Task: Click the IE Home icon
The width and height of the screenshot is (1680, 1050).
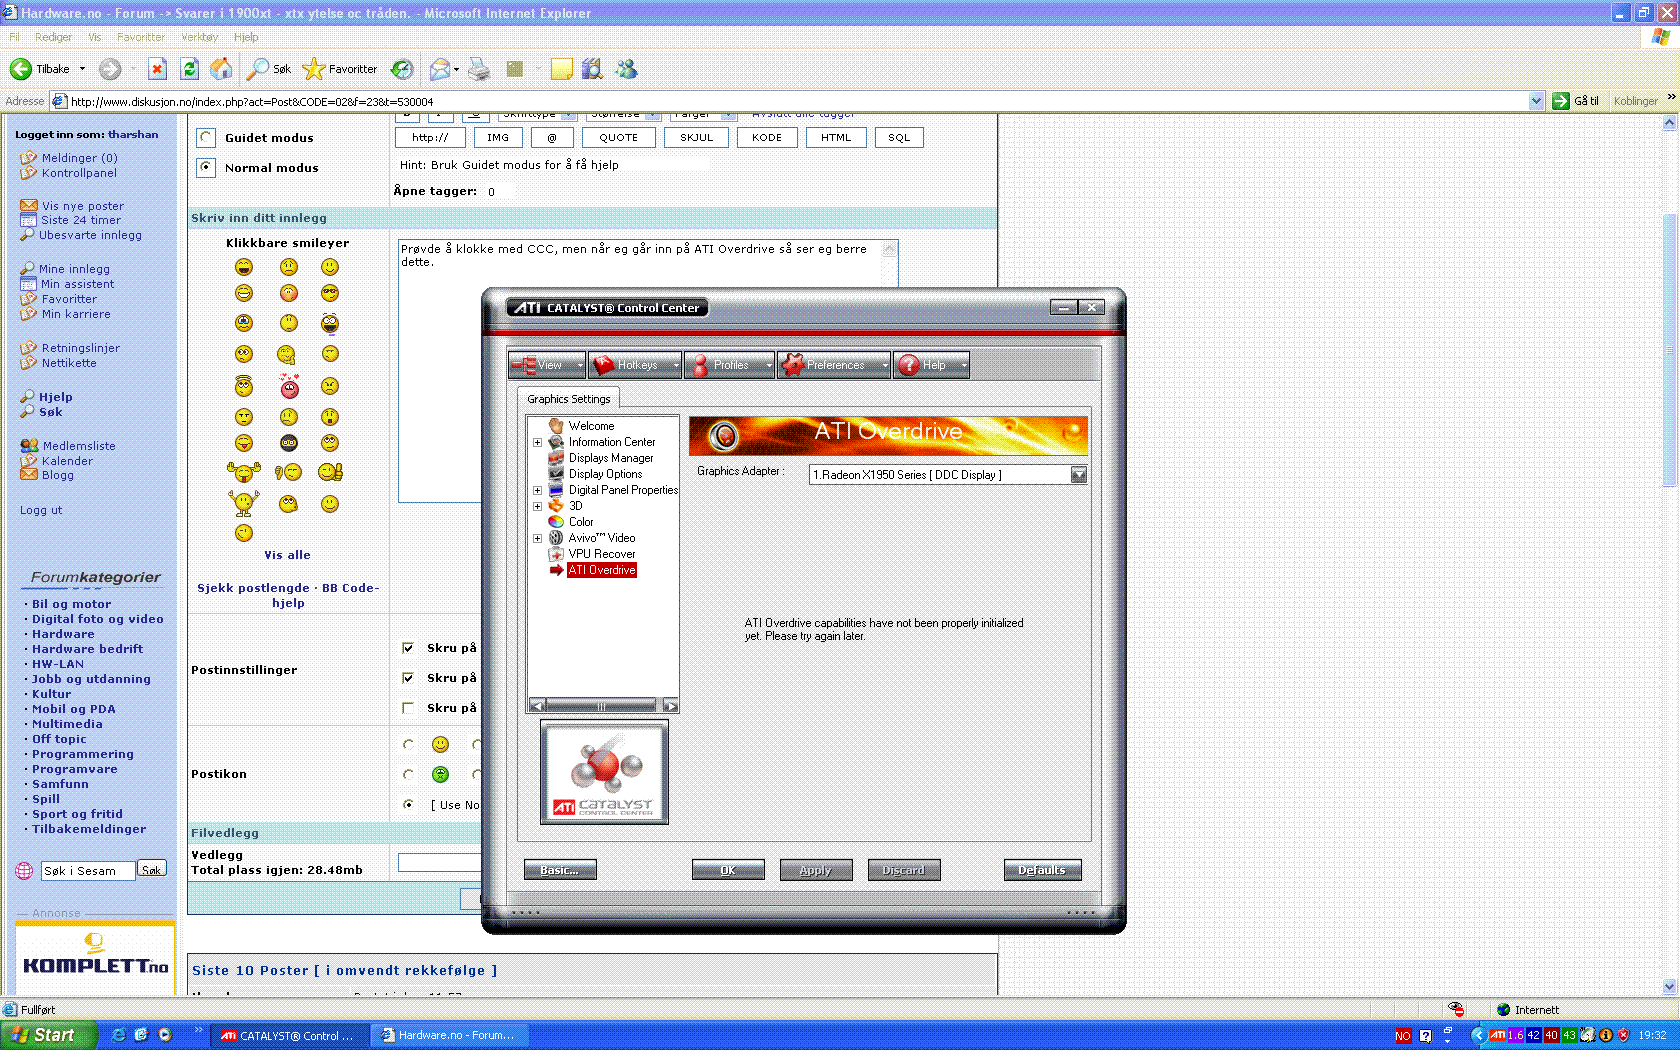Action: coord(221,69)
